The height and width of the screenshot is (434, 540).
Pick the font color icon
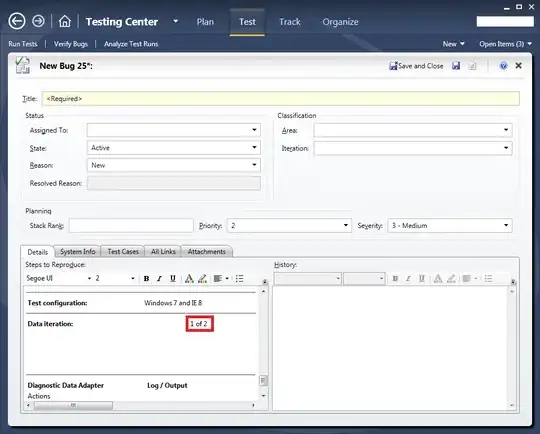189,279
